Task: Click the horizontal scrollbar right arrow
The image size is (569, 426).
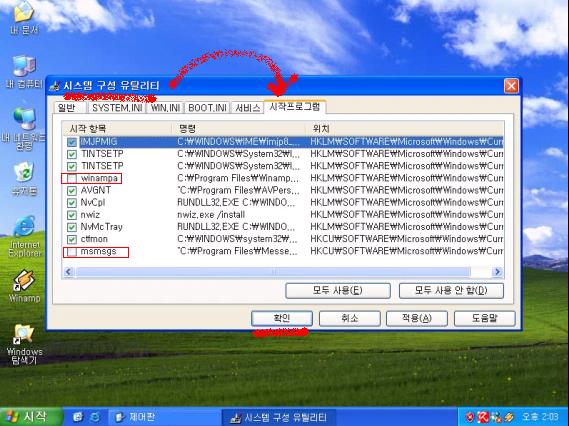Action: [498, 271]
